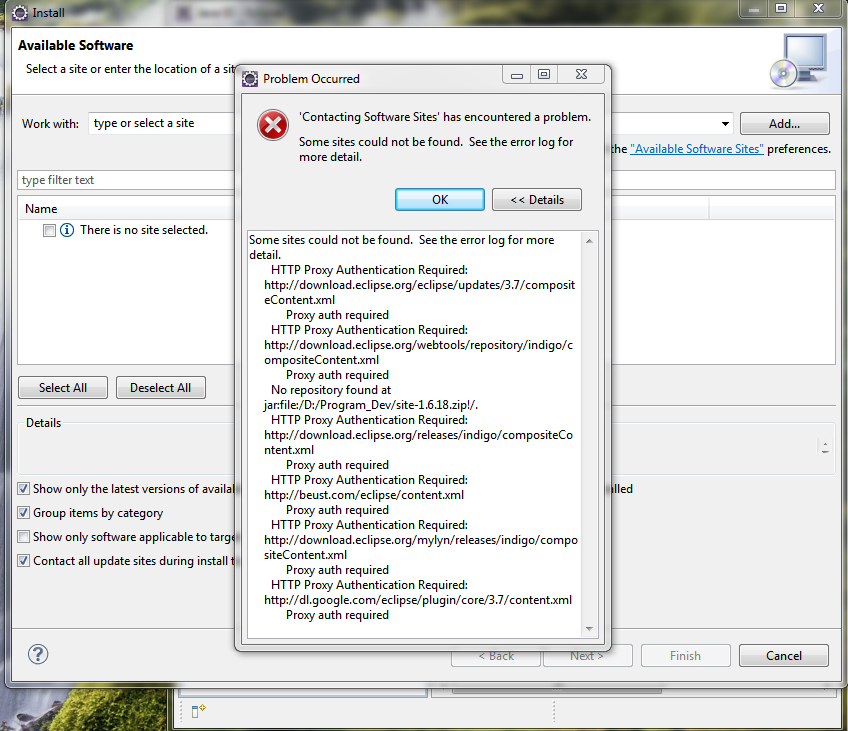Viewport: 848px width, 731px height.
Task: Click the Name column header
Action: pyautogui.click(x=41, y=209)
